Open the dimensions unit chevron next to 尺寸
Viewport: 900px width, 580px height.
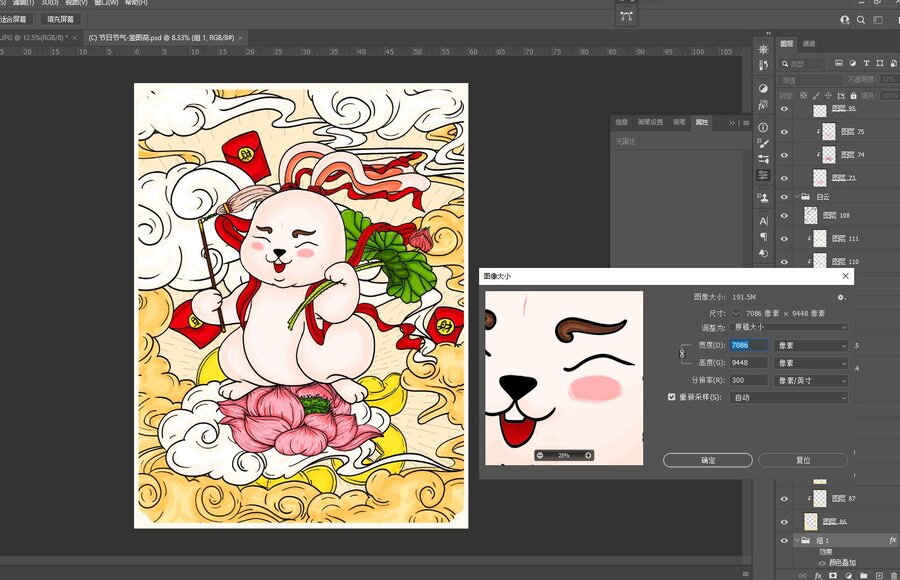[x=736, y=314]
